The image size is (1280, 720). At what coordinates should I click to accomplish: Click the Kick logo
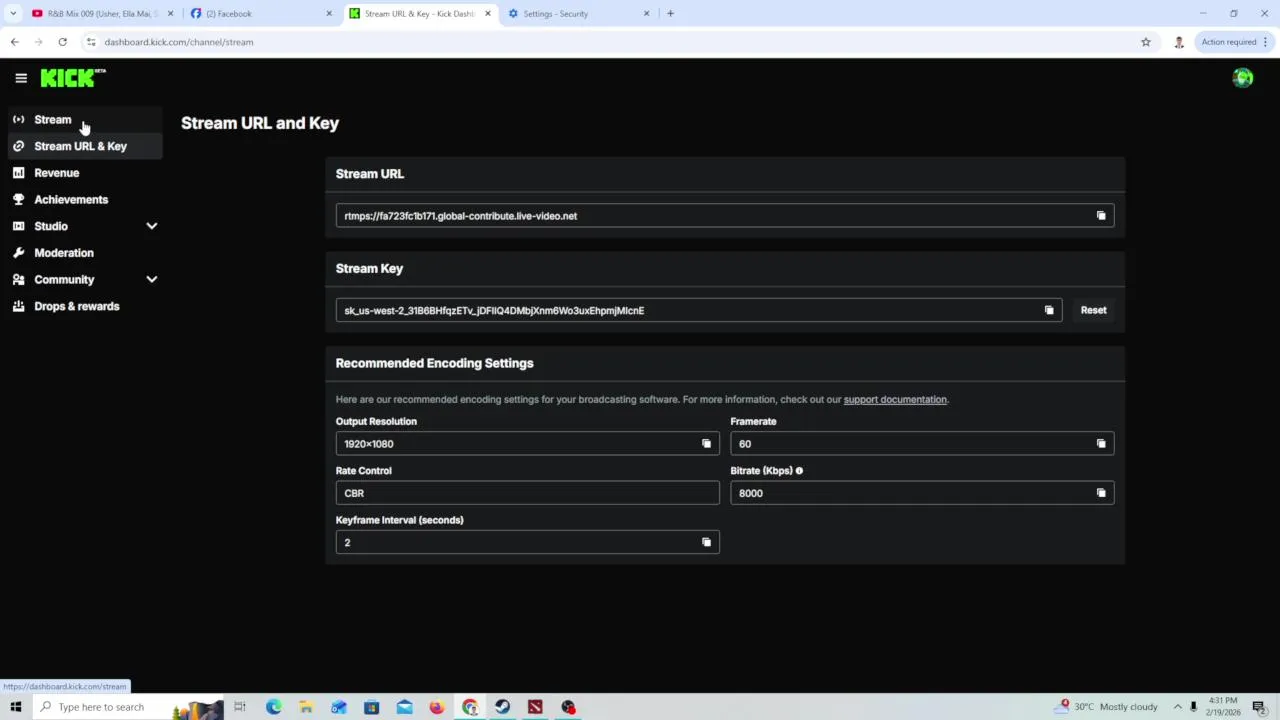73,78
